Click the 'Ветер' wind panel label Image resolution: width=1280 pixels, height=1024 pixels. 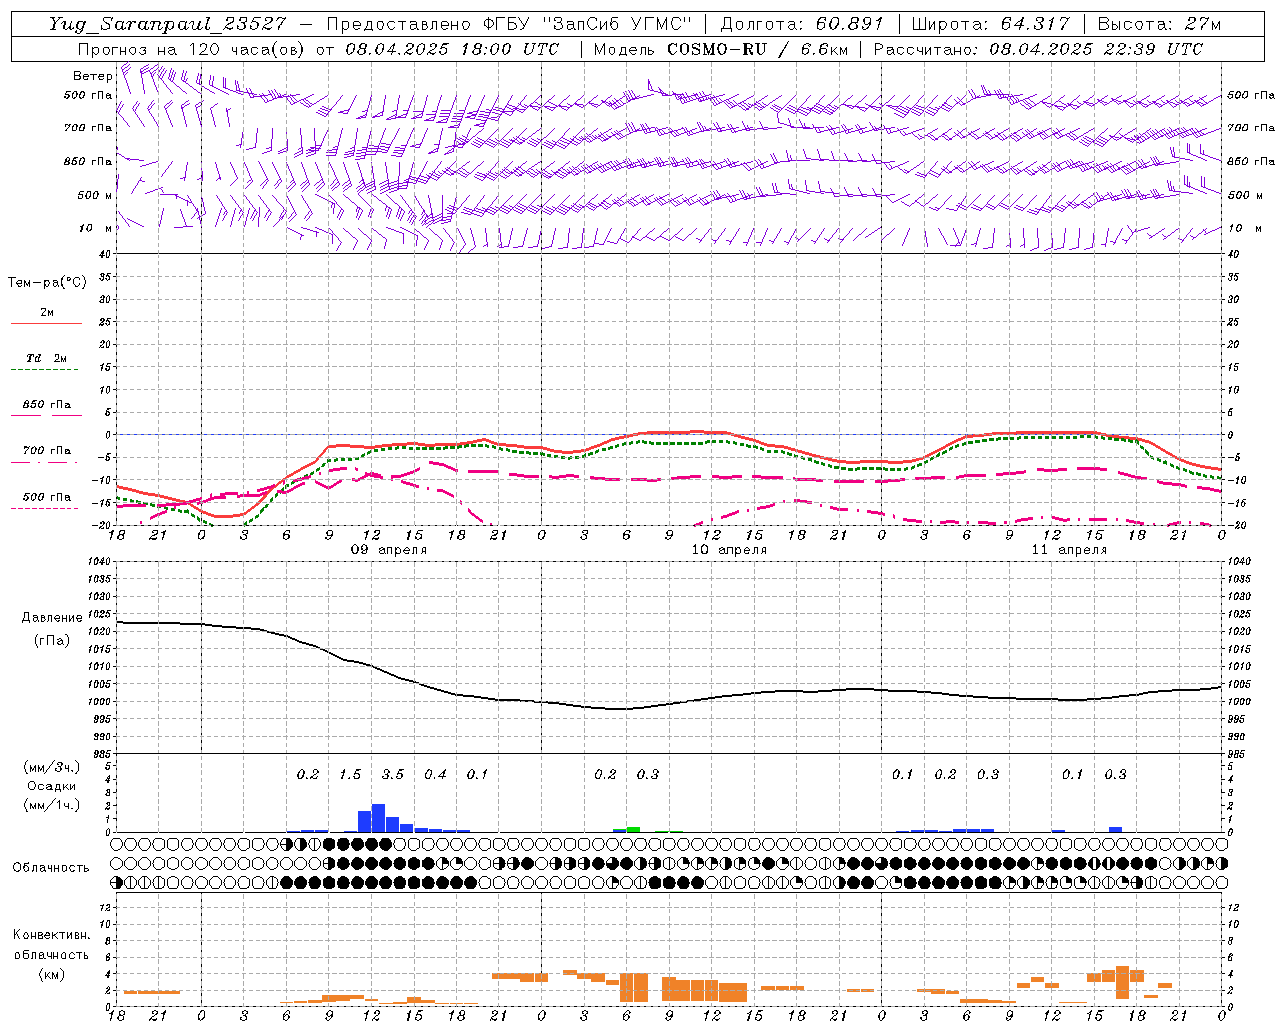tap(92, 76)
